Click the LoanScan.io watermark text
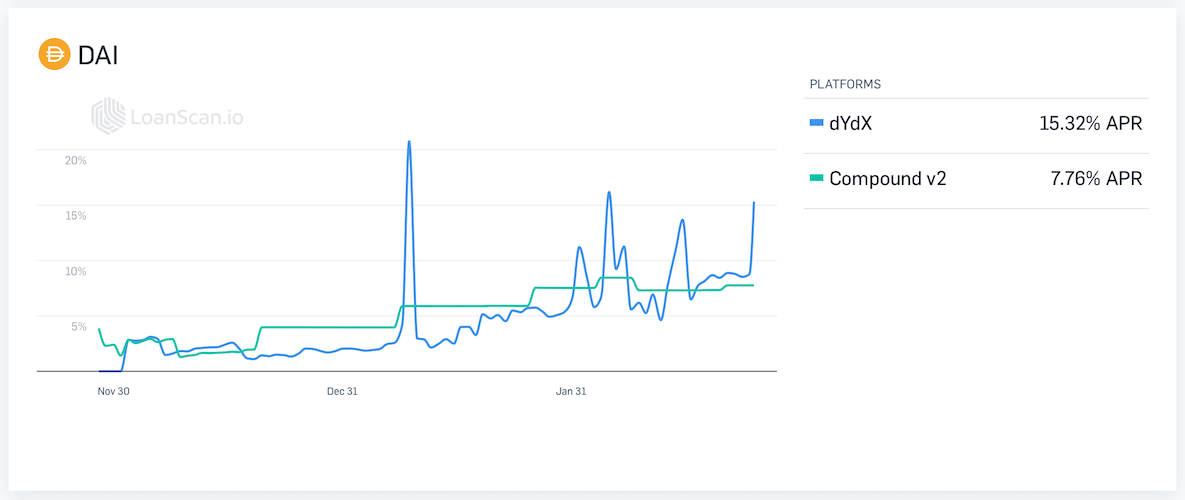This screenshot has width=1185, height=500. pos(187,118)
